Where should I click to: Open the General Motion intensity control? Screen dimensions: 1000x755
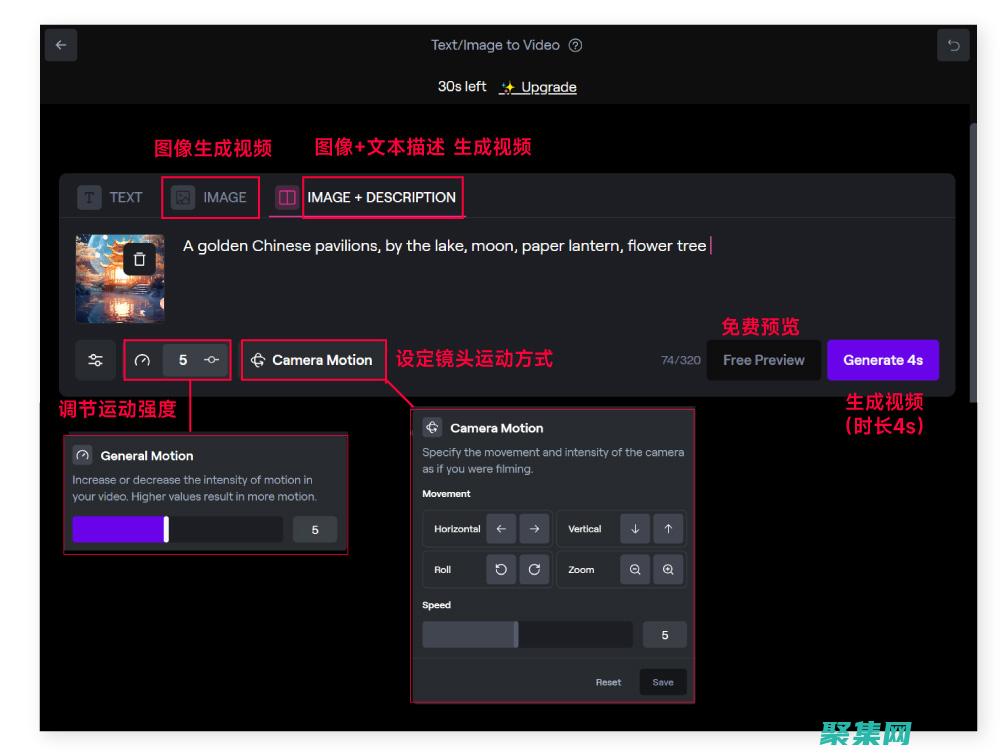tap(177, 360)
